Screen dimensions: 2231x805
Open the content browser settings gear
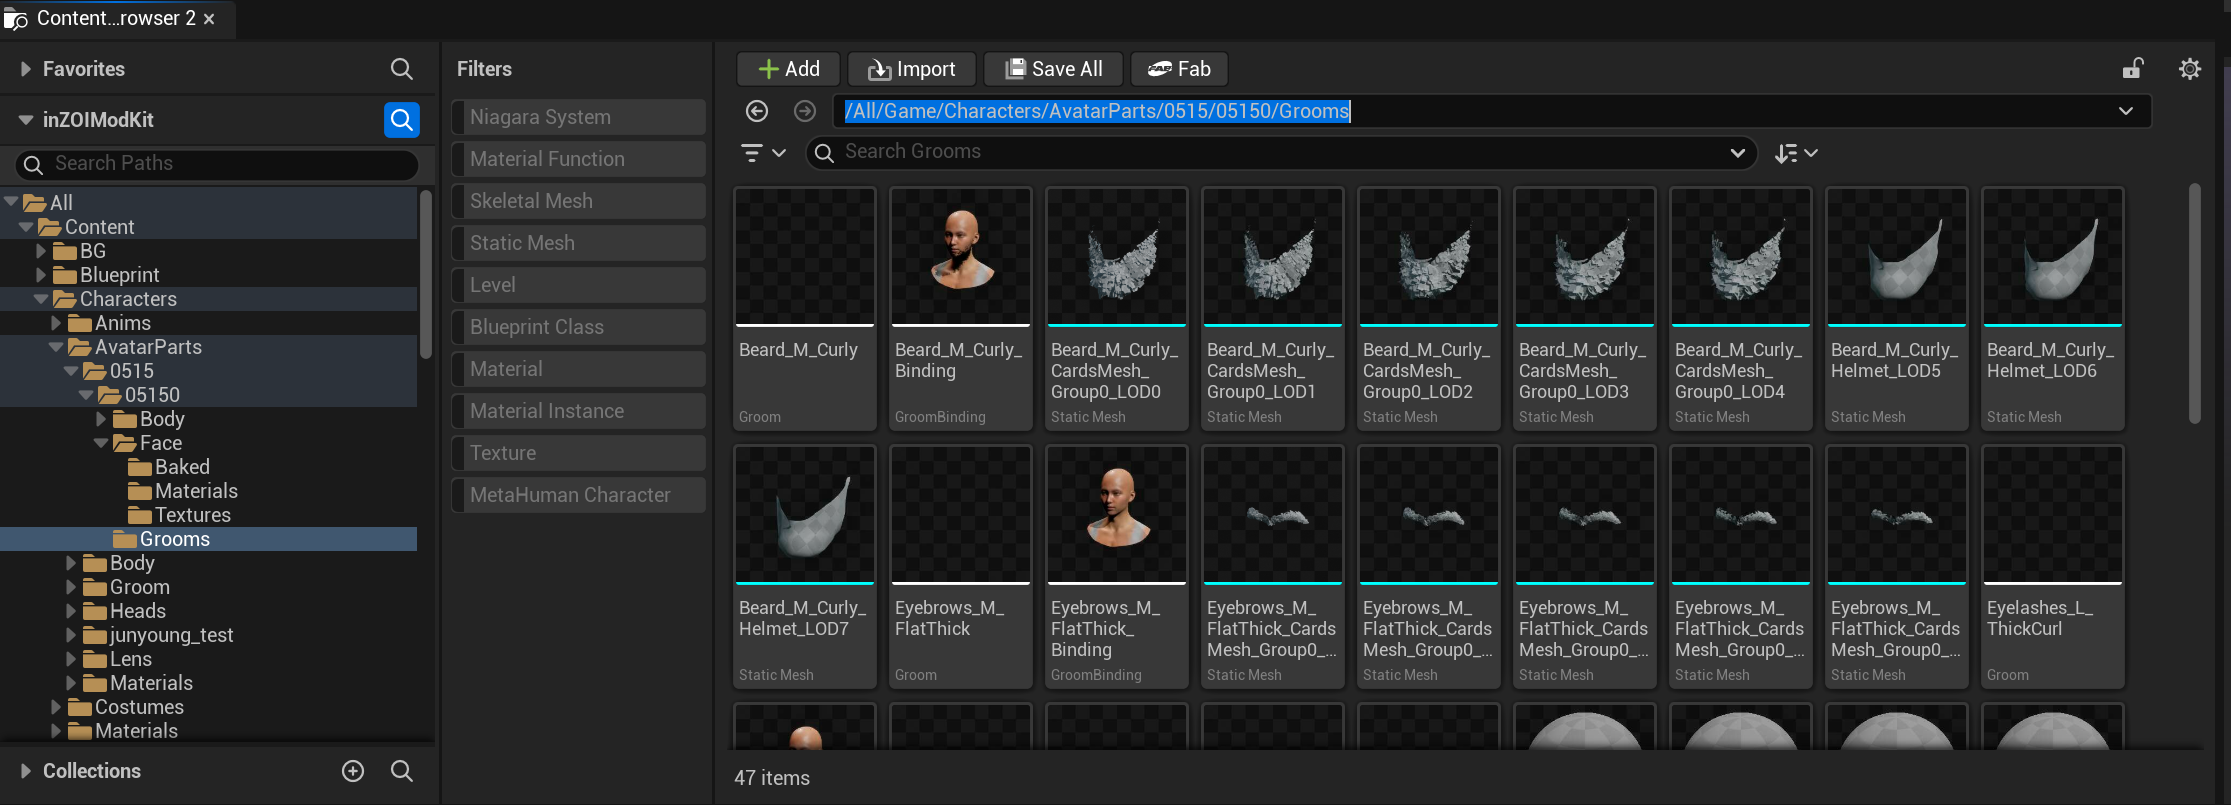point(2189,69)
